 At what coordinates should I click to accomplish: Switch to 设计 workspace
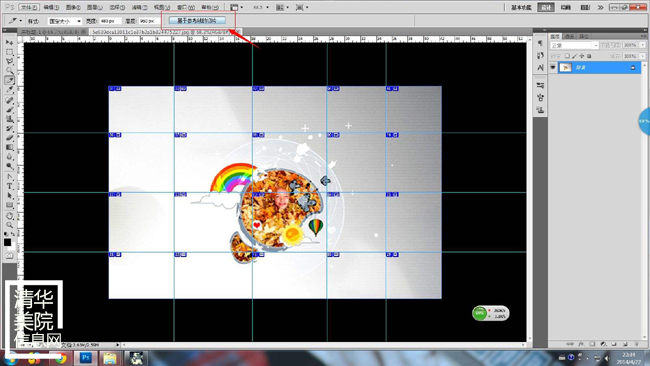tap(546, 7)
